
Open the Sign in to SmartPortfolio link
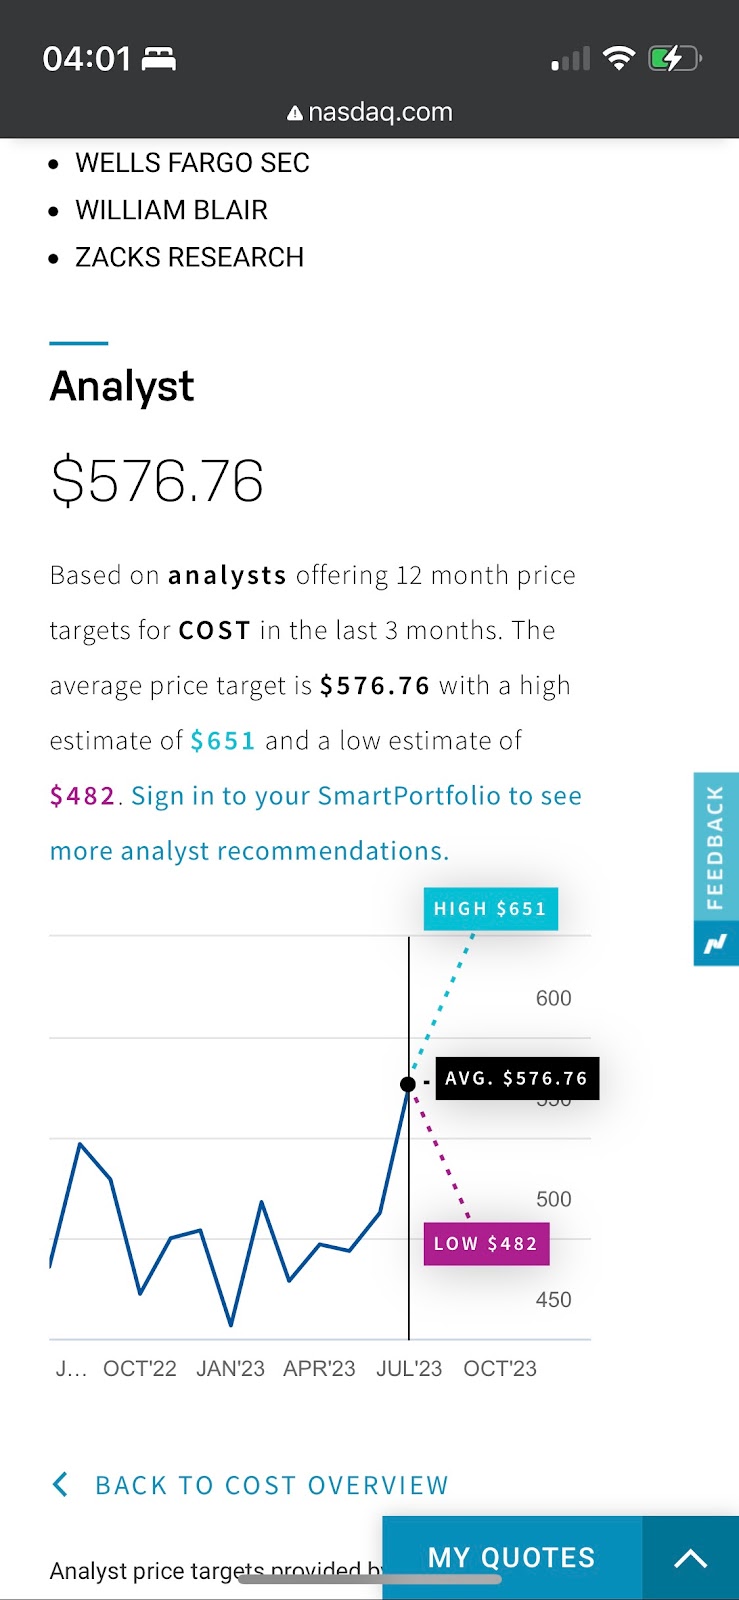pyautogui.click(x=316, y=823)
